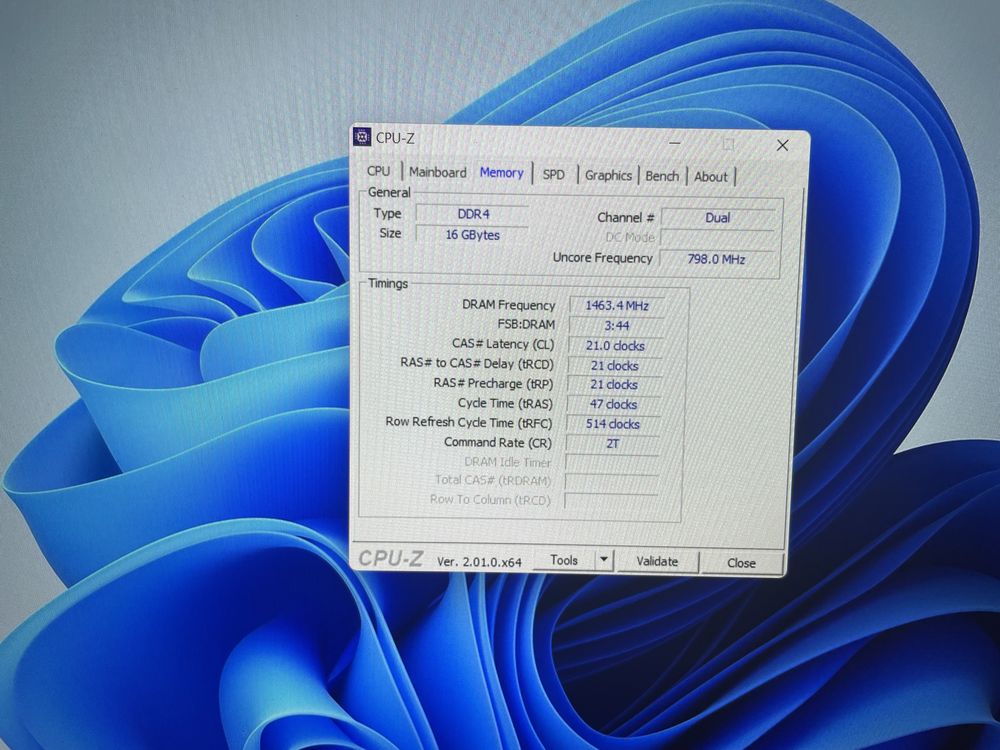Viewport: 1000px width, 750px height.
Task: Open the CPU tab
Action: tap(378, 171)
